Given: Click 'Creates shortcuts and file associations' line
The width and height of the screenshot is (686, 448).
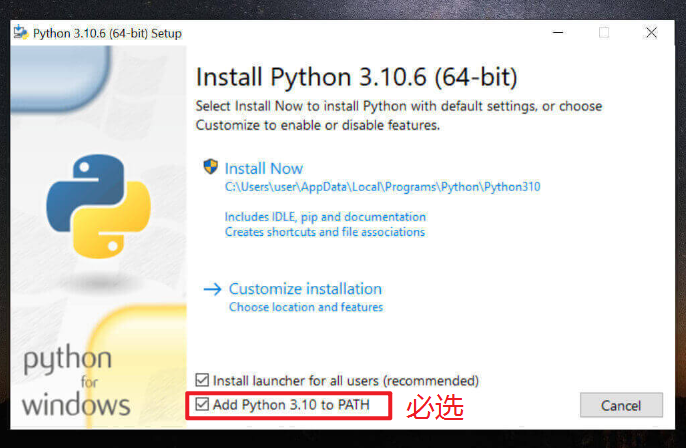Looking at the screenshot, I should click(x=324, y=232).
